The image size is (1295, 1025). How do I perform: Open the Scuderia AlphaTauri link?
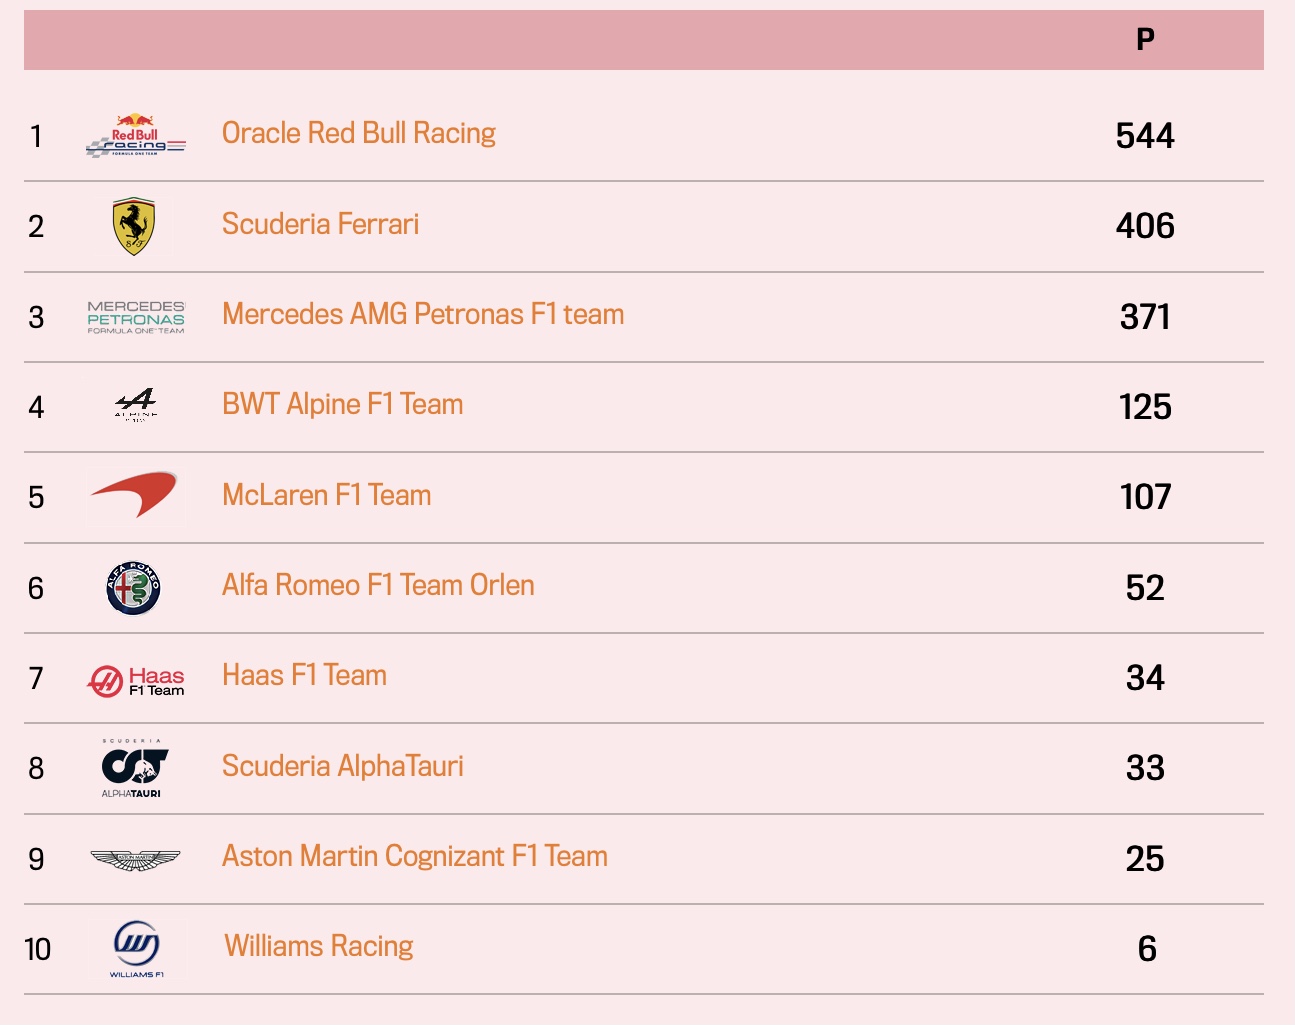[343, 766]
